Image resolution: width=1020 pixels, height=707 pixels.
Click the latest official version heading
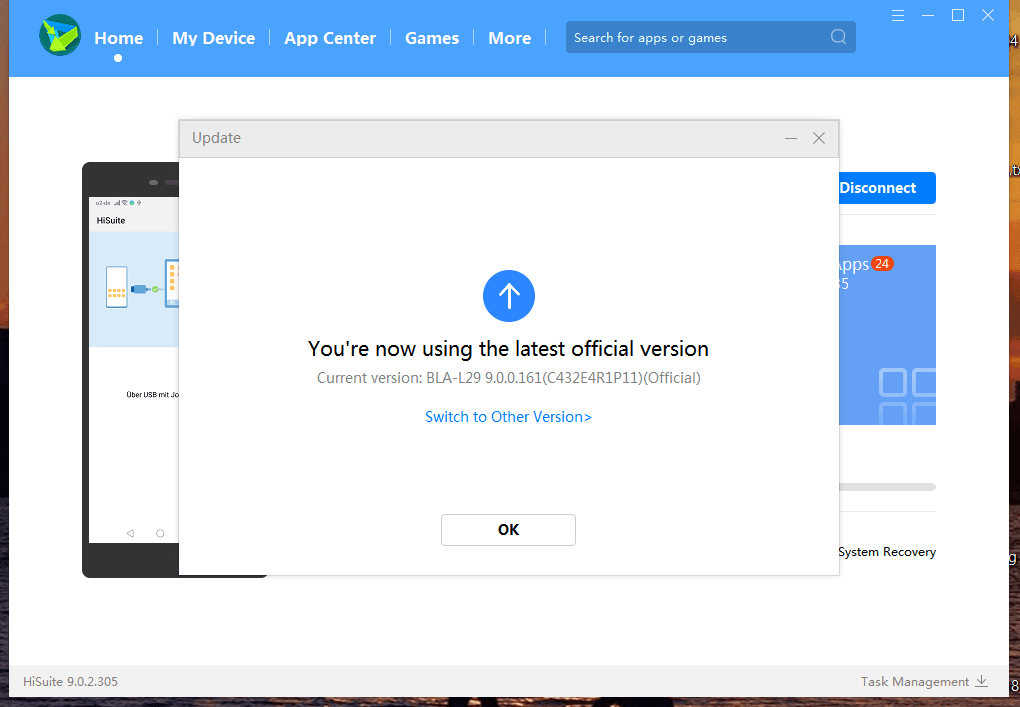[x=508, y=349]
